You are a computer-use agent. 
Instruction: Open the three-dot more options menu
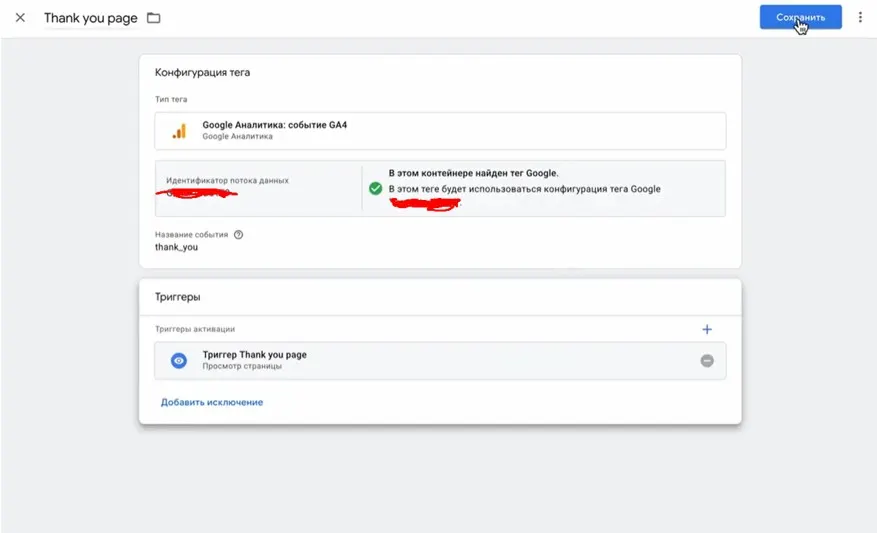click(860, 17)
